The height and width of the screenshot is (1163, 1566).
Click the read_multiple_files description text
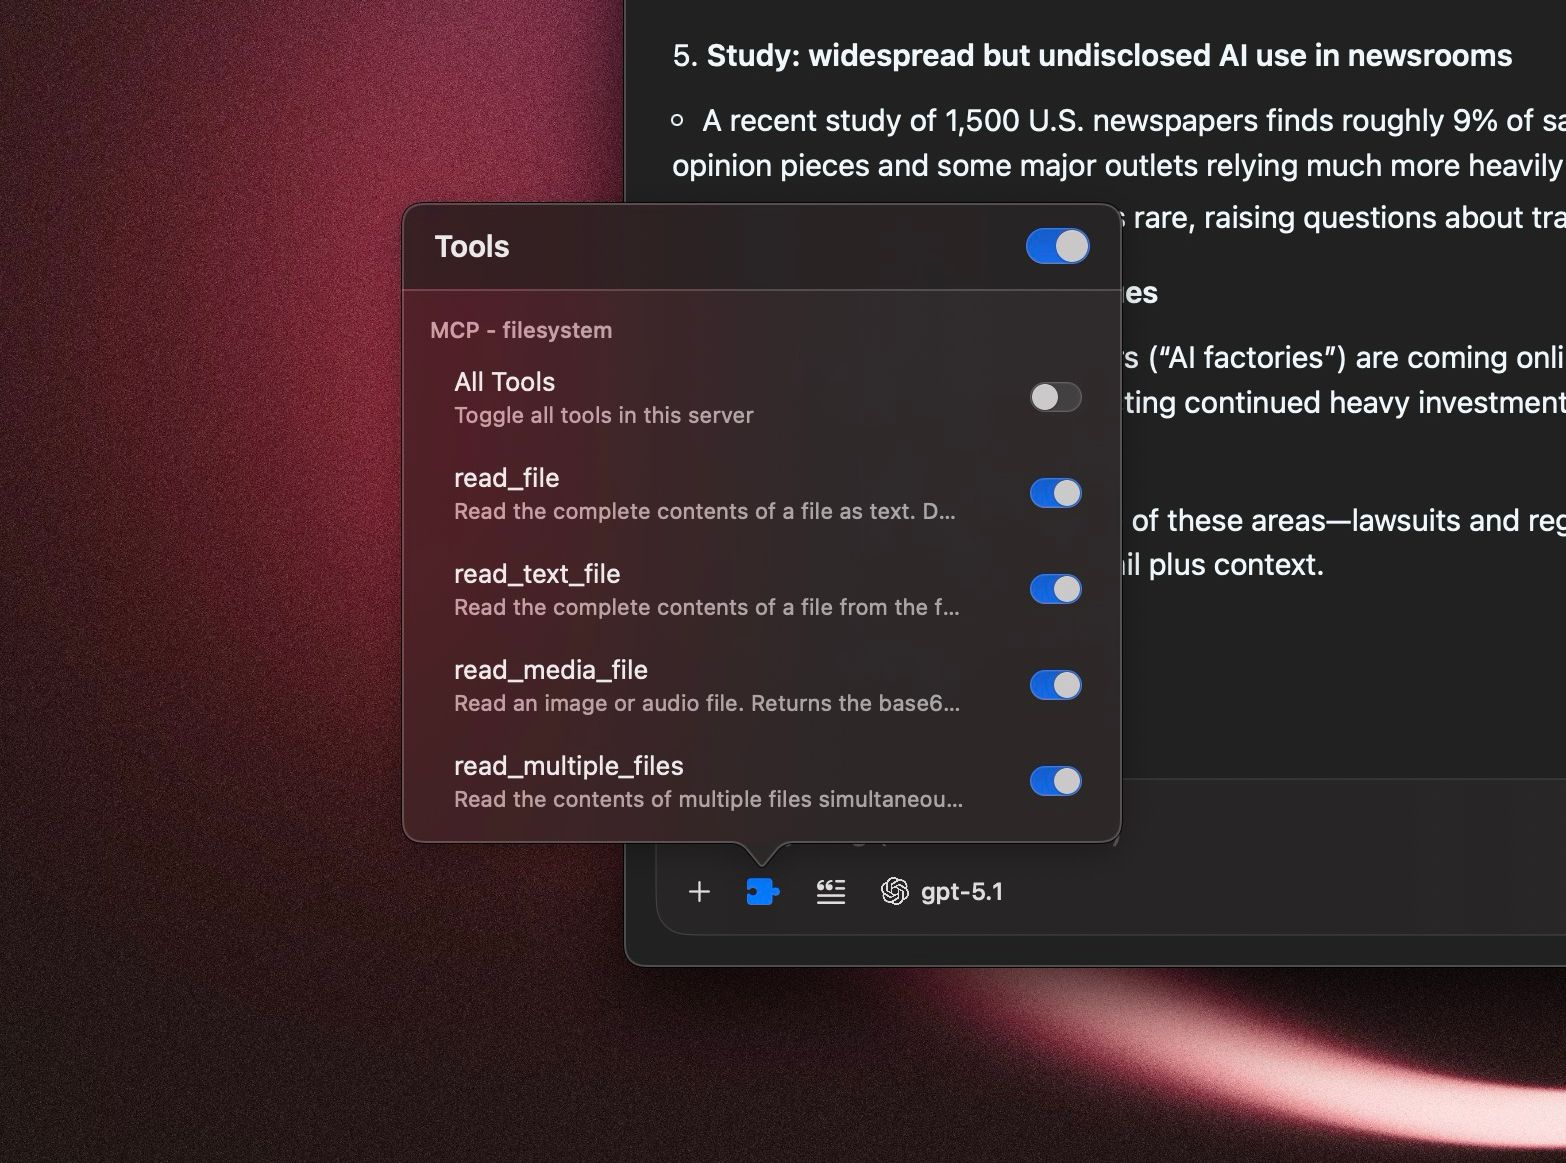point(708,799)
